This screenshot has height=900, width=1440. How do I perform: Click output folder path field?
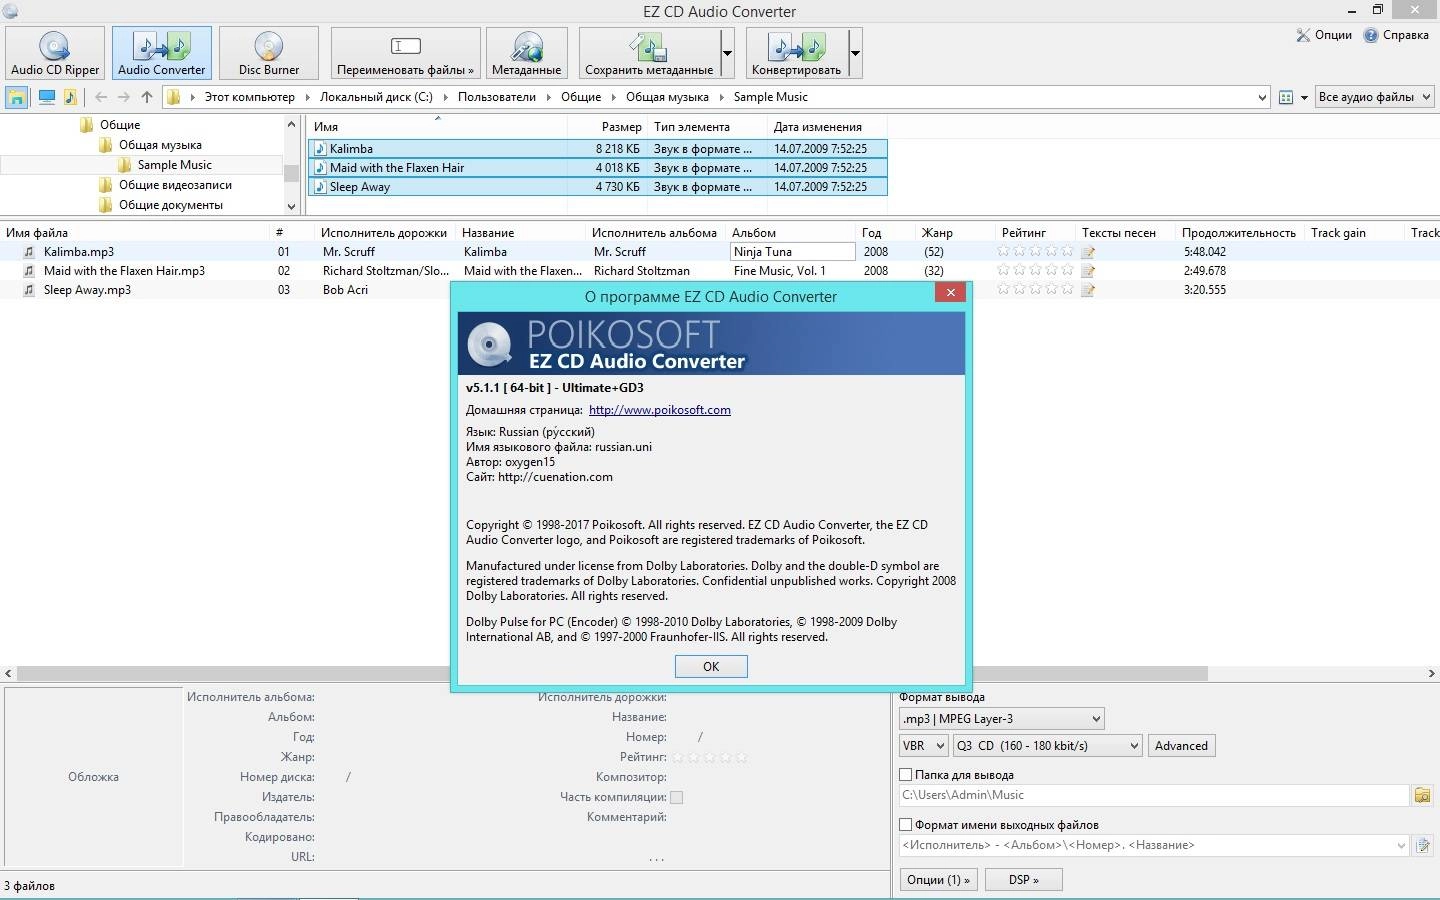1154,795
